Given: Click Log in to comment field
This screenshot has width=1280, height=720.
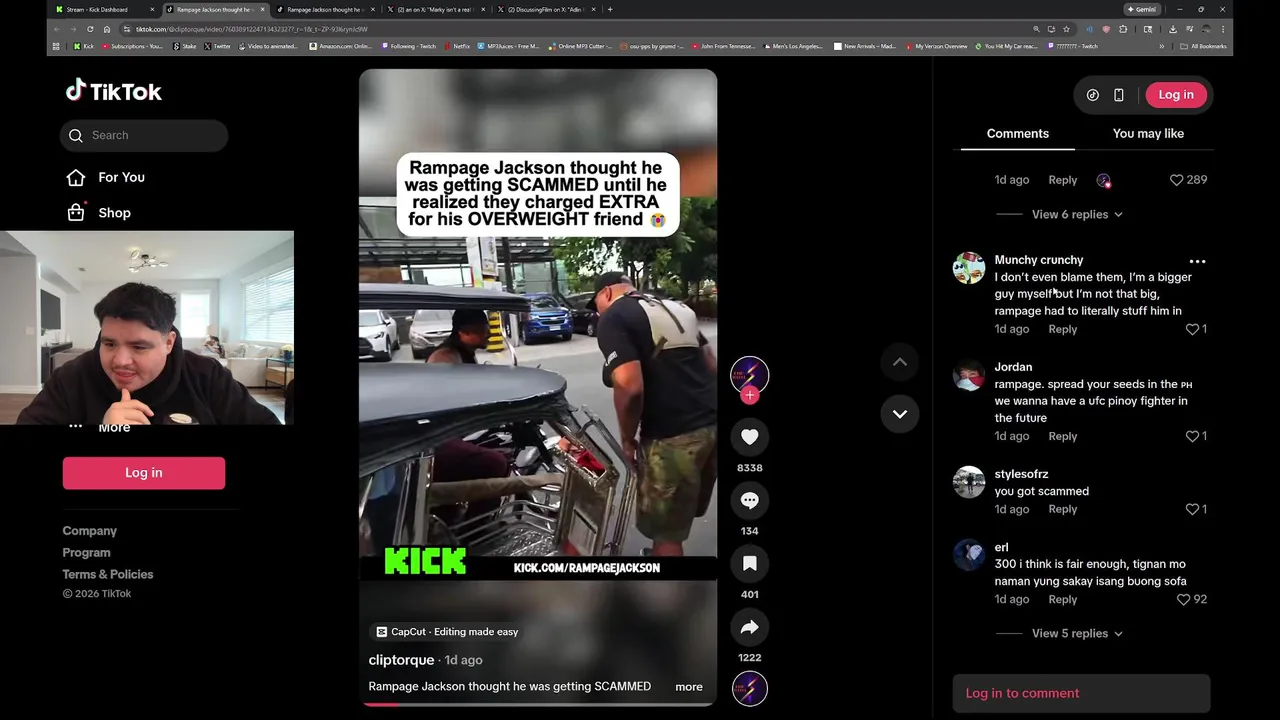Looking at the screenshot, I should click(1081, 693).
